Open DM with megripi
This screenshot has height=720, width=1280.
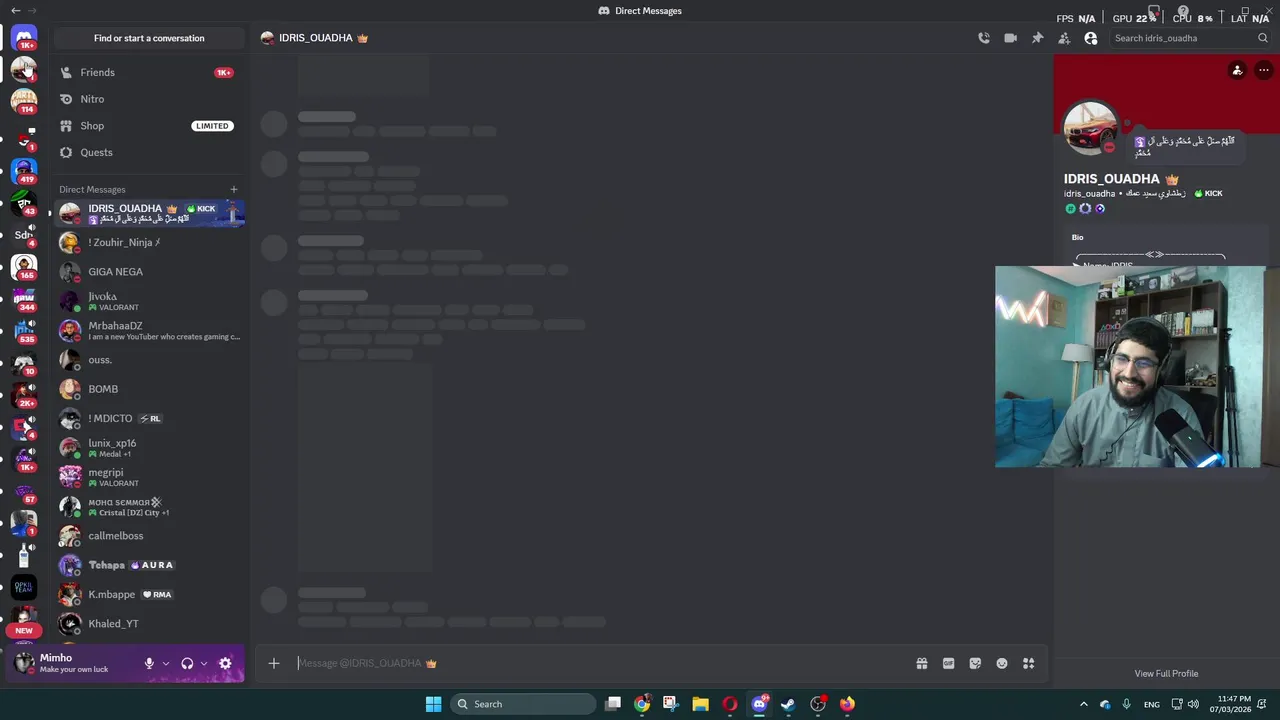(x=148, y=477)
